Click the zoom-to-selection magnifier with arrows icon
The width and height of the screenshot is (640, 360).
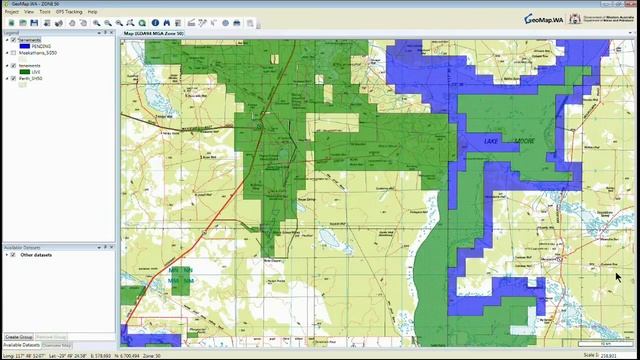click(x=130, y=23)
